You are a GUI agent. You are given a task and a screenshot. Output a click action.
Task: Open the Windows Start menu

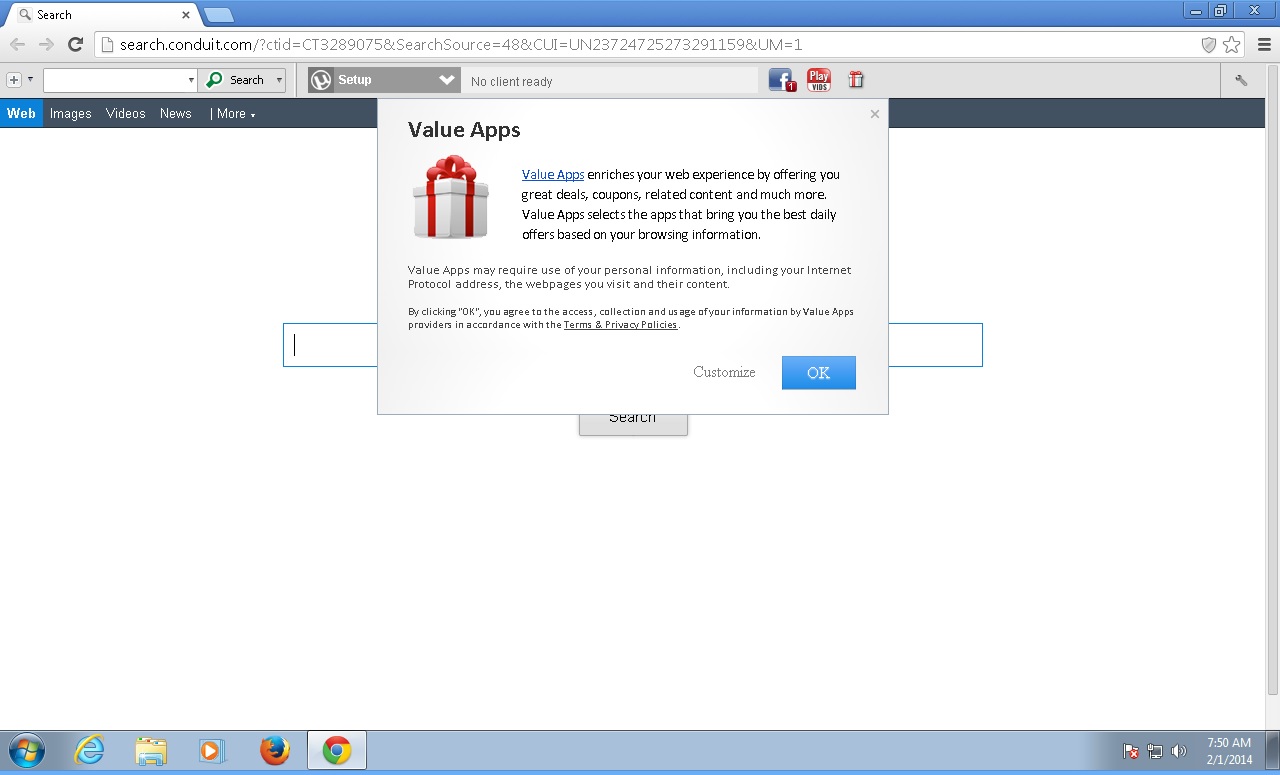(x=27, y=750)
